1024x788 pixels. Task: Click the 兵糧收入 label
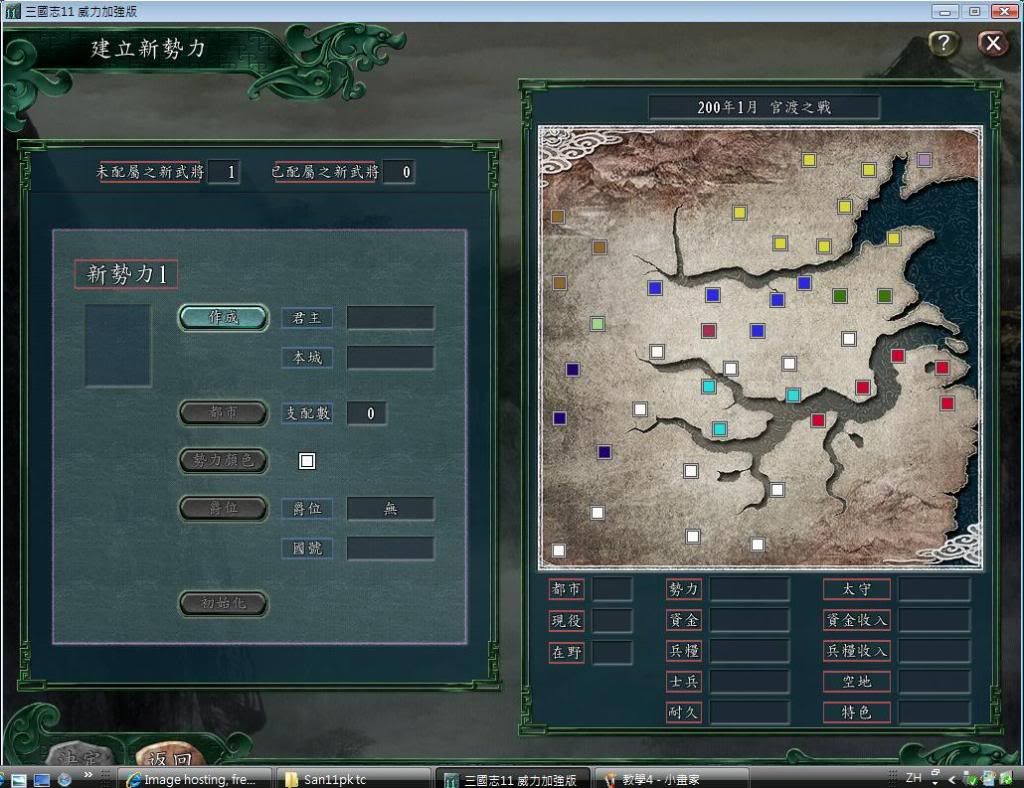pos(857,650)
